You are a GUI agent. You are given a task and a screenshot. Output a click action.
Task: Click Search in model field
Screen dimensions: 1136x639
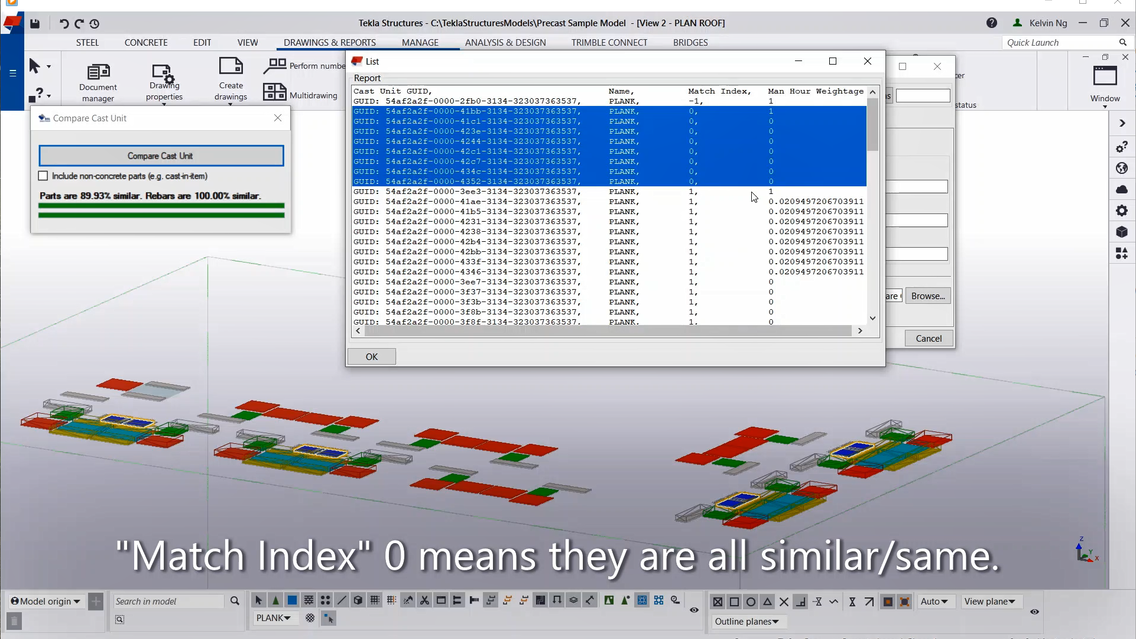pos(169,601)
